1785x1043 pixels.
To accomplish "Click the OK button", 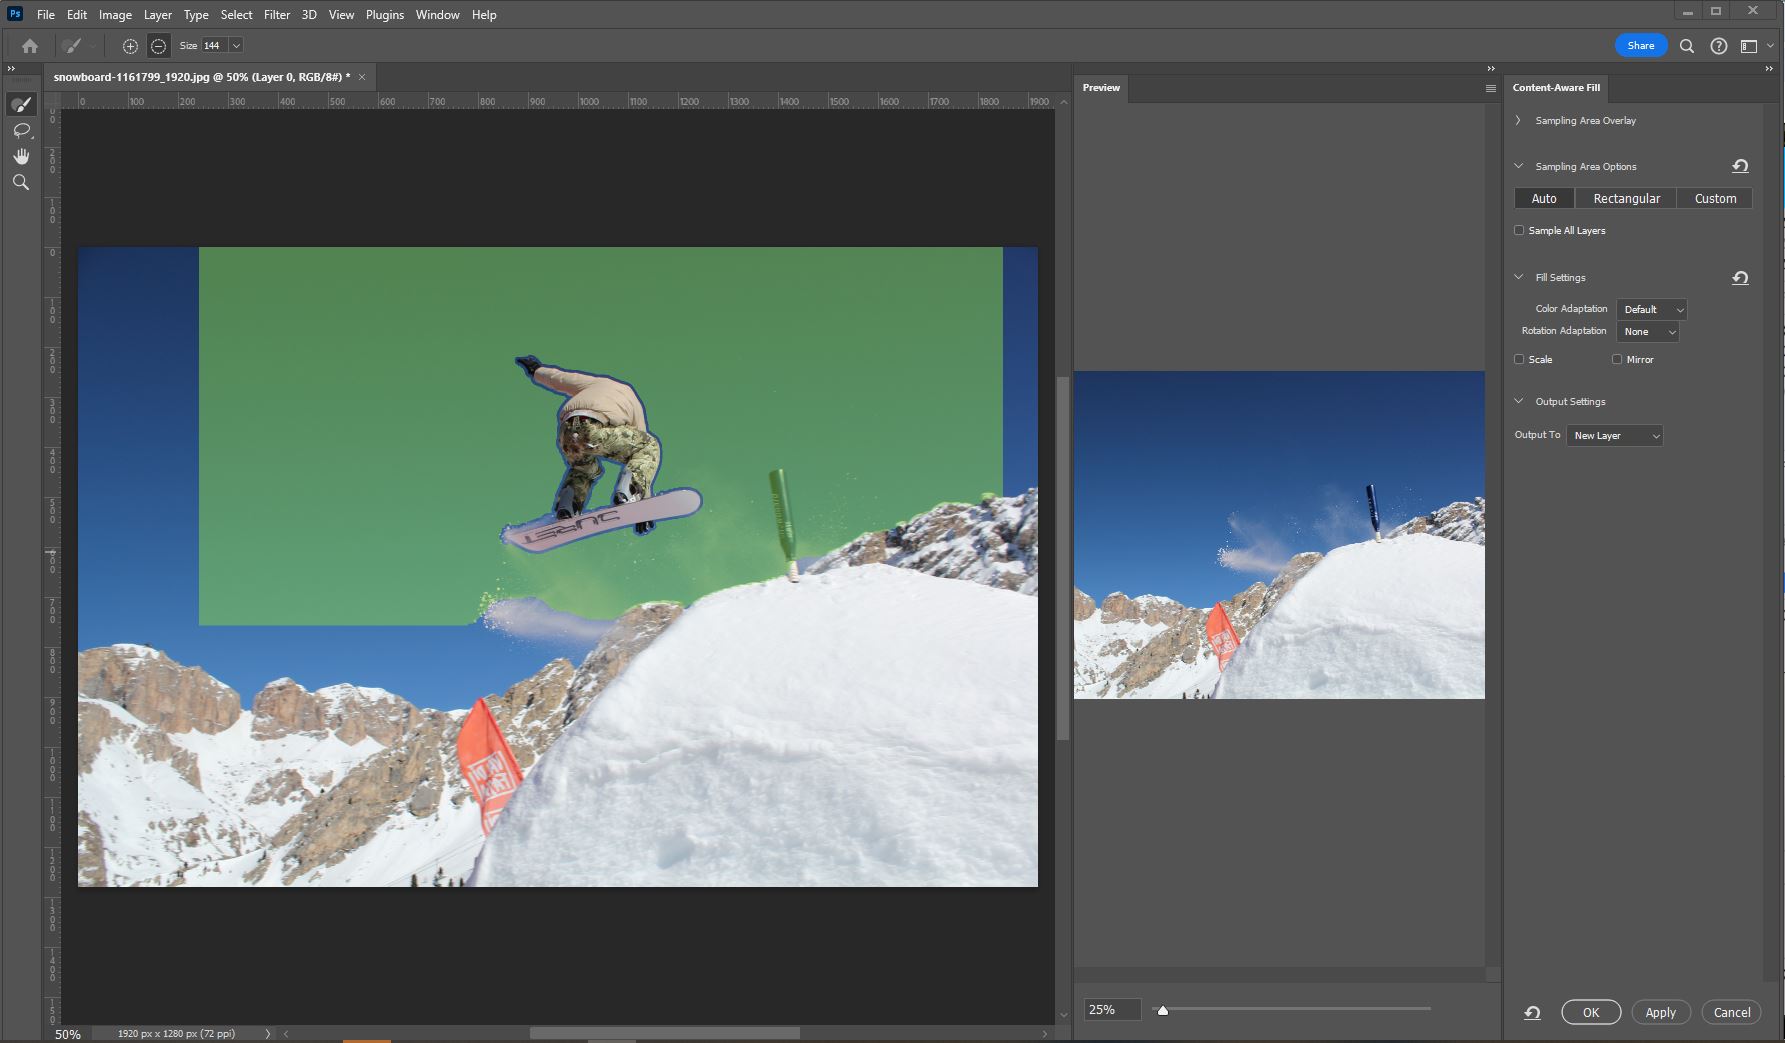I will [1591, 1012].
